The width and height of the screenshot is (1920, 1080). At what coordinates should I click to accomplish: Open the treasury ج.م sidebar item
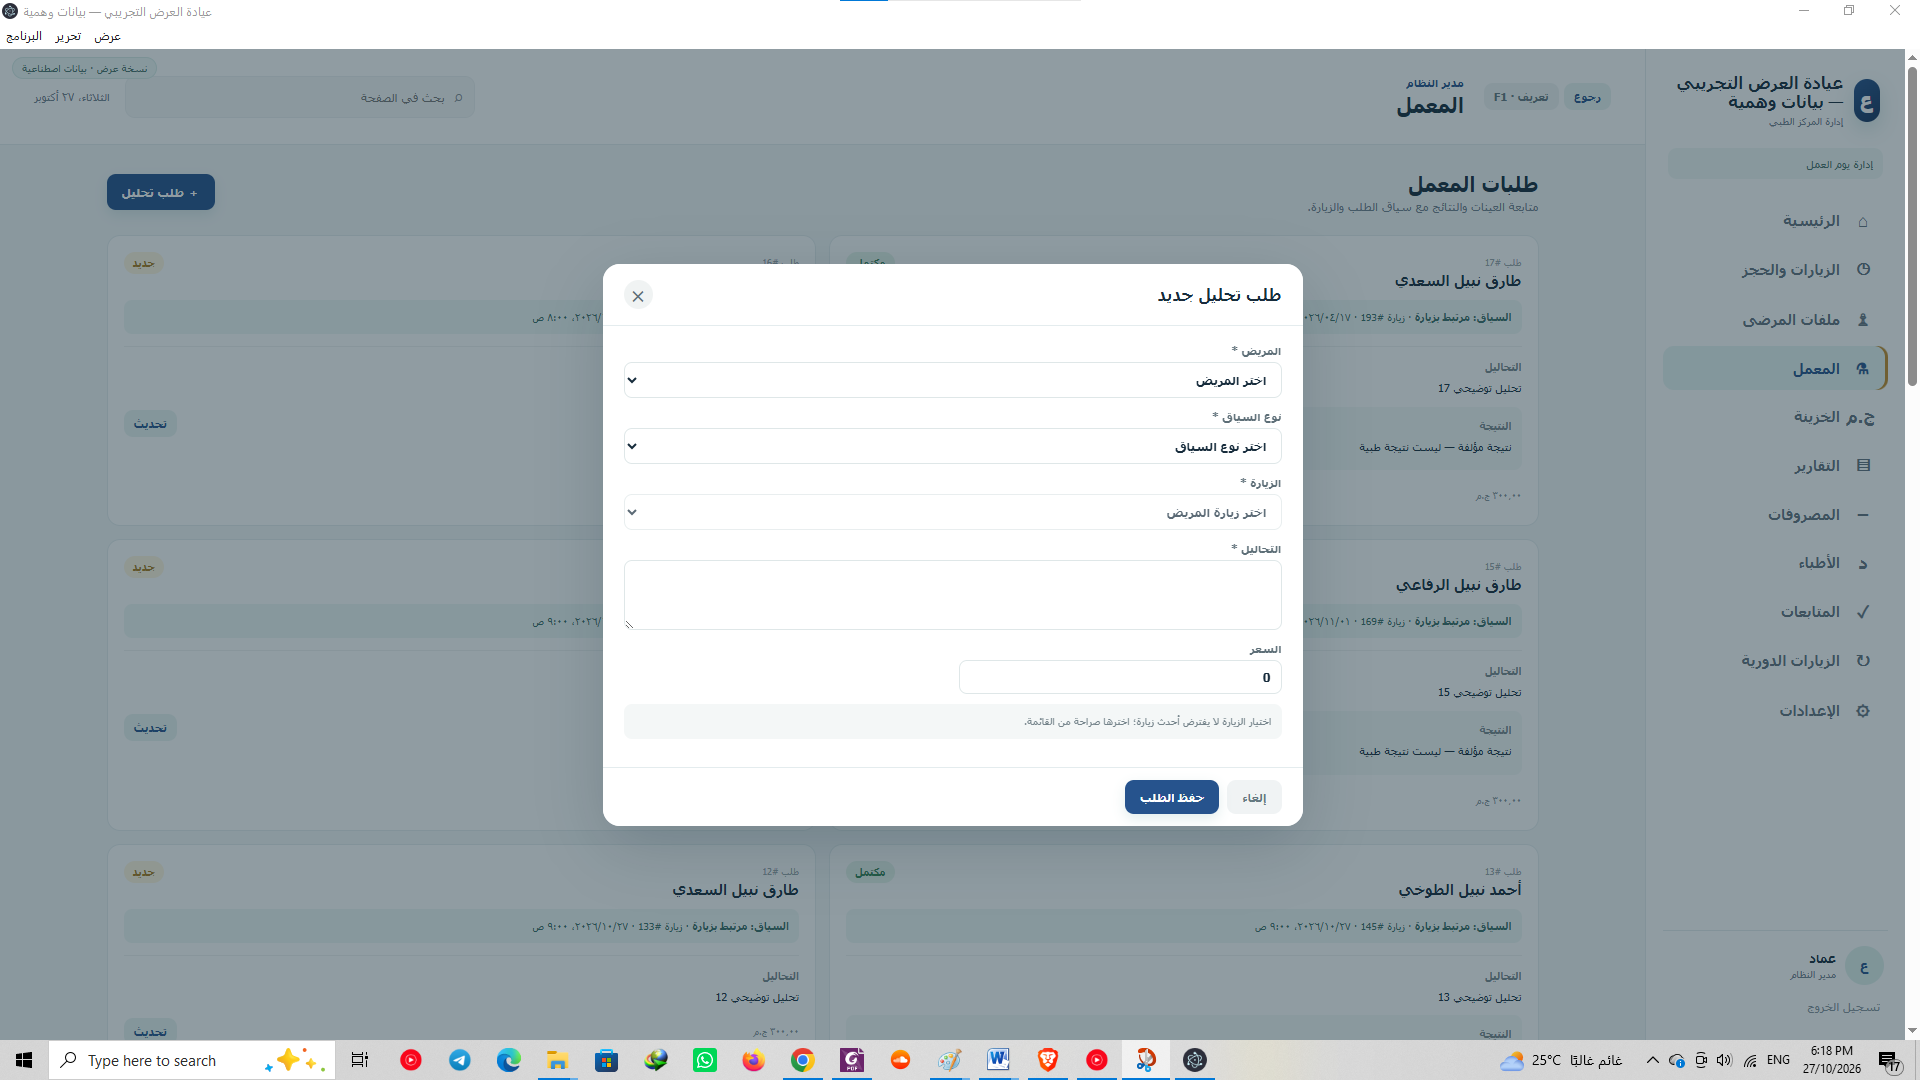point(1775,417)
